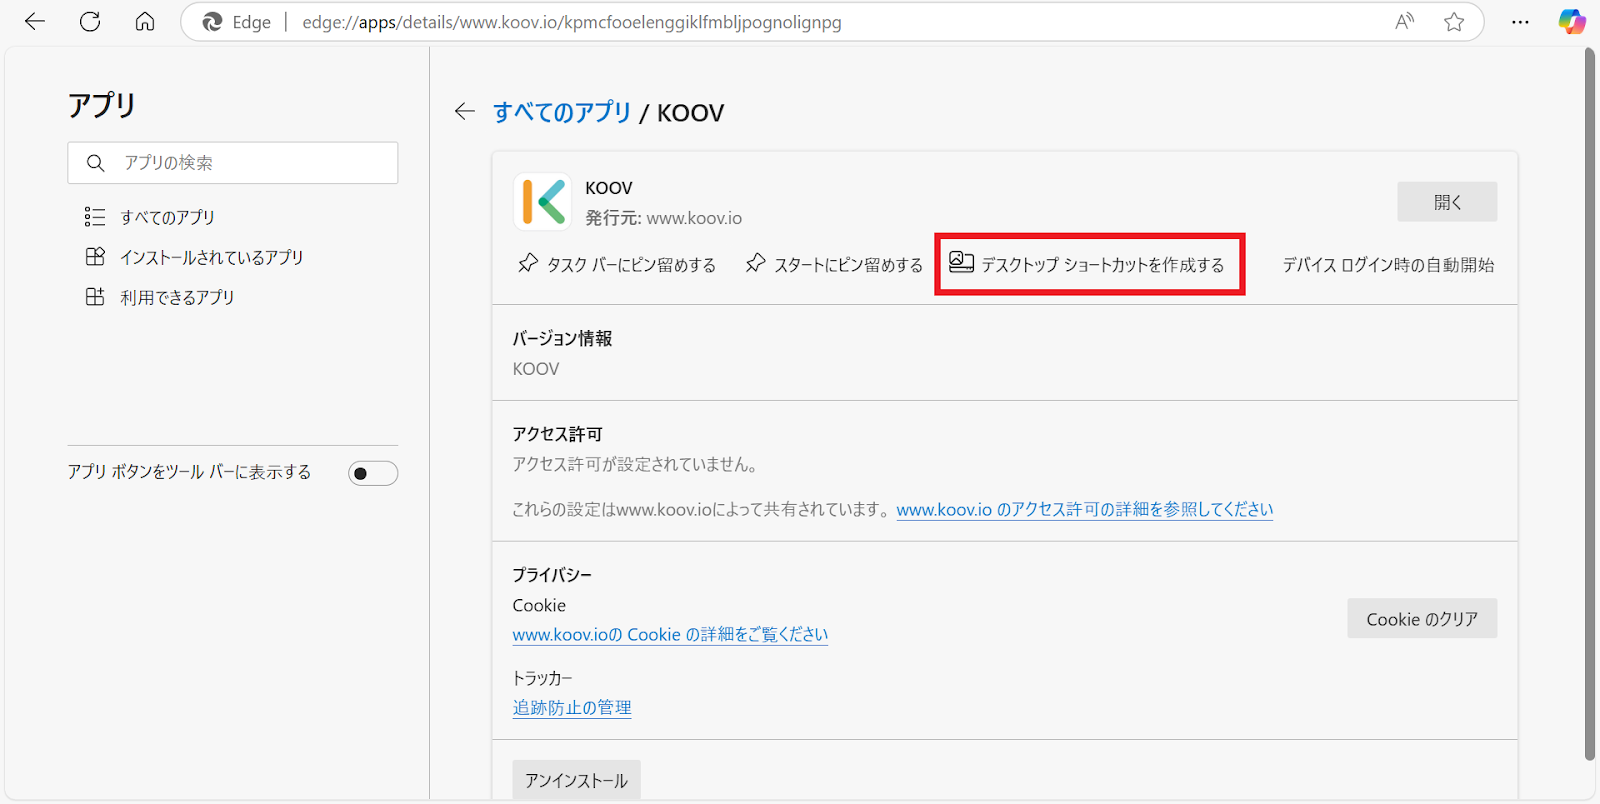Viewport: 1600px width, 804px height.
Task: Open the 追跡防止の管理 link
Action: coord(572,707)
